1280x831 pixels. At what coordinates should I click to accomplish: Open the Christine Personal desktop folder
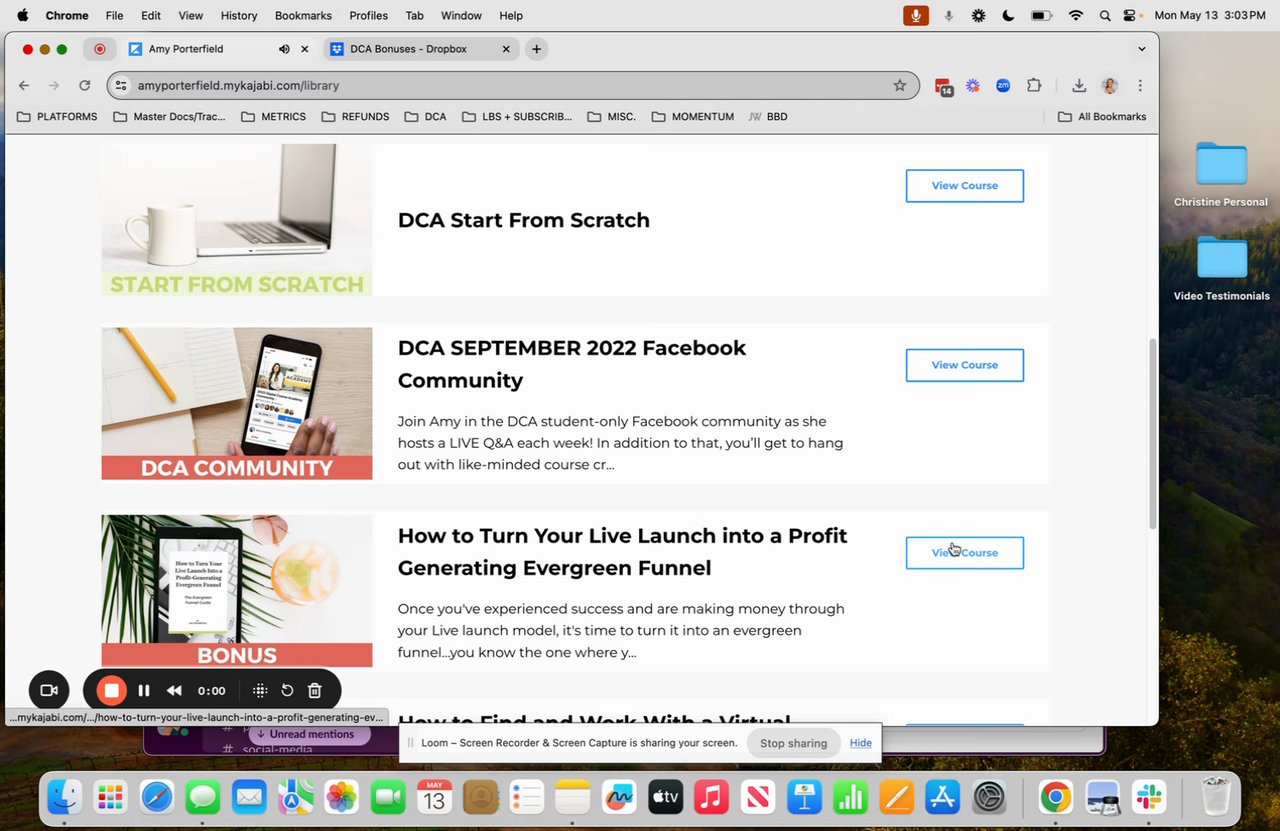(x=1221, y=175)
